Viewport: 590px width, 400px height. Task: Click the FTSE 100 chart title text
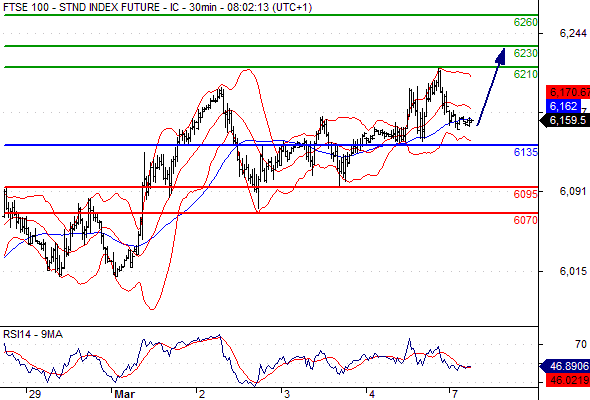[x=157, y=7]
